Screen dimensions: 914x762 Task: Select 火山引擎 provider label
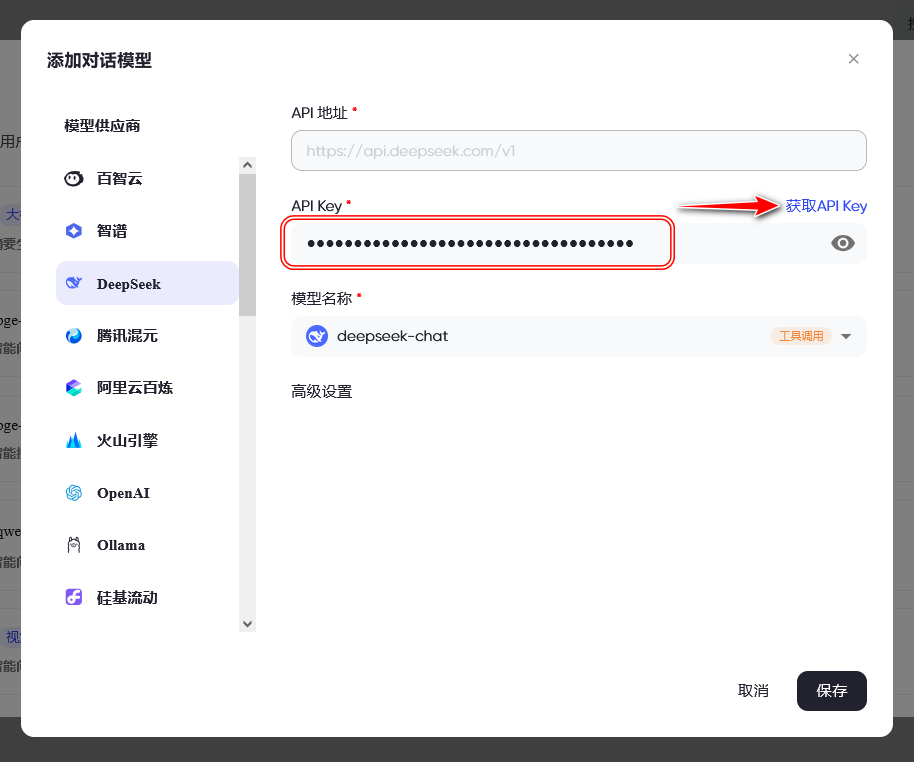click(127, 440)
